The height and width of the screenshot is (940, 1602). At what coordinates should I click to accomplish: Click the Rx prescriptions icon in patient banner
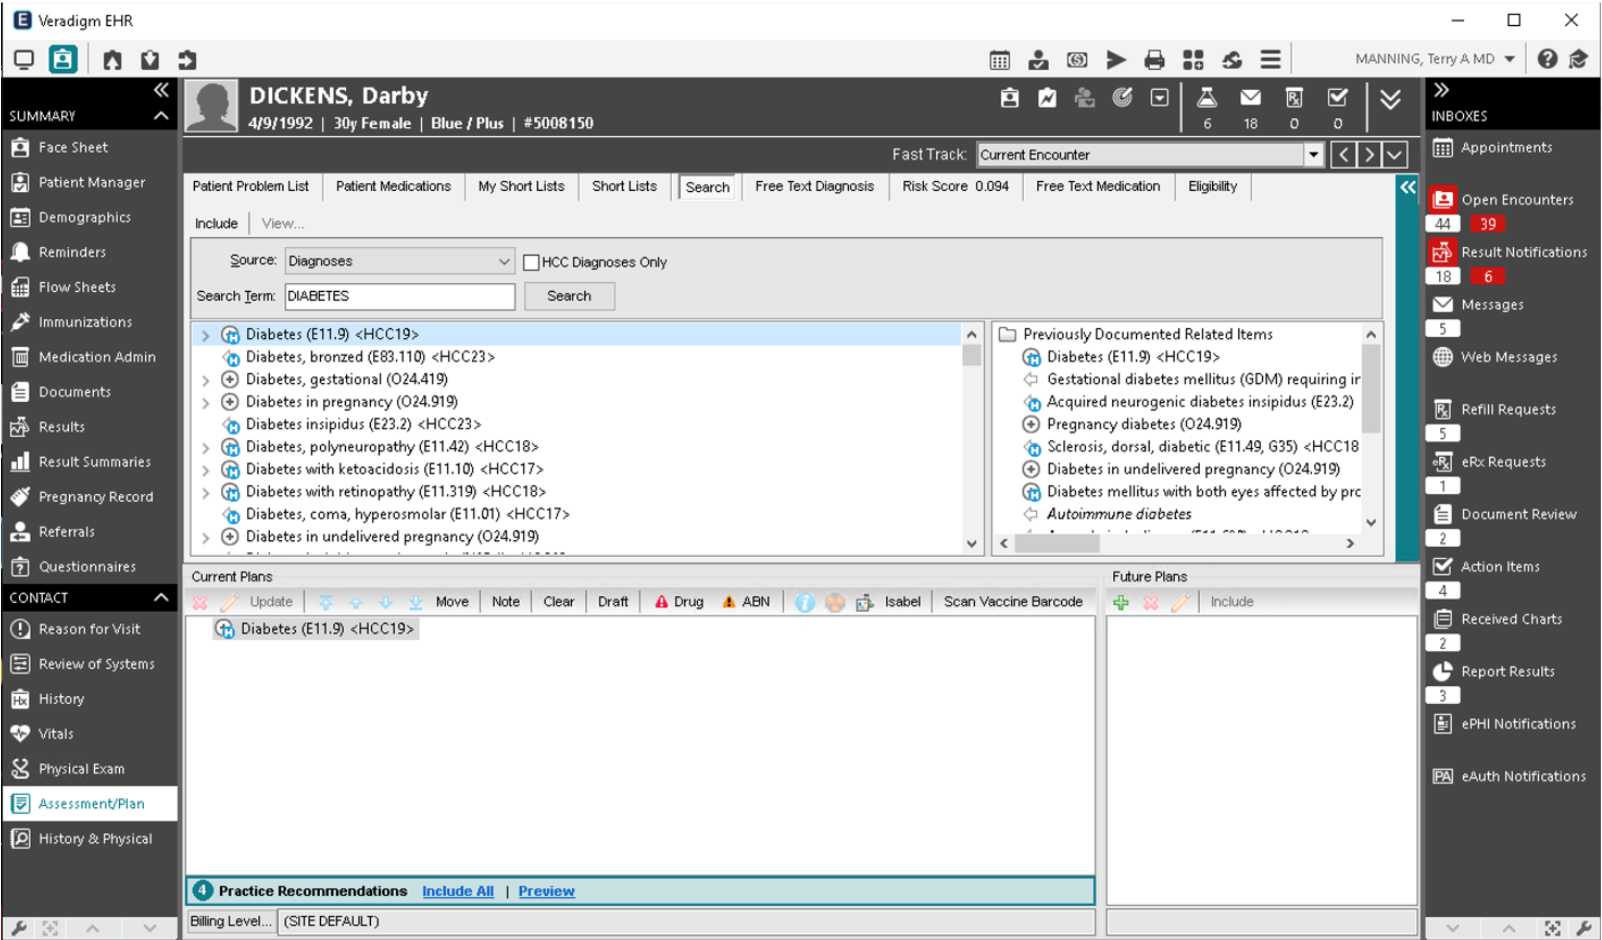click(x=1294, y=98)
